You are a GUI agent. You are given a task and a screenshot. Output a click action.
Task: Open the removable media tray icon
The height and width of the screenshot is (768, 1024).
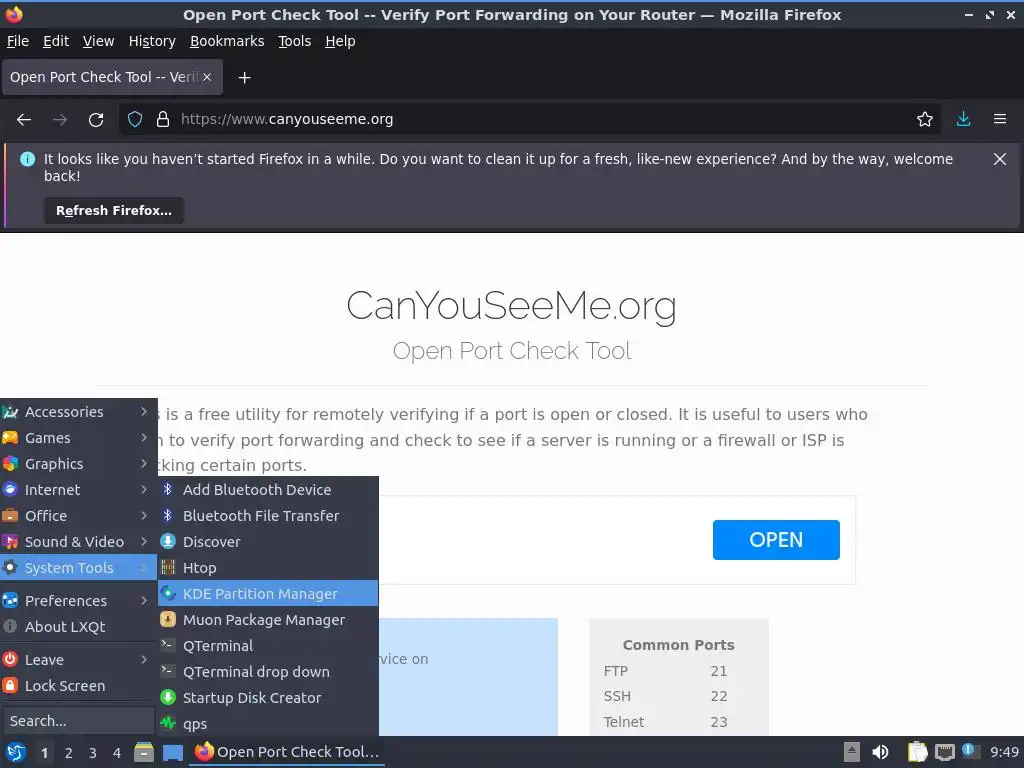pyautogui.click(x=852, y=752)
